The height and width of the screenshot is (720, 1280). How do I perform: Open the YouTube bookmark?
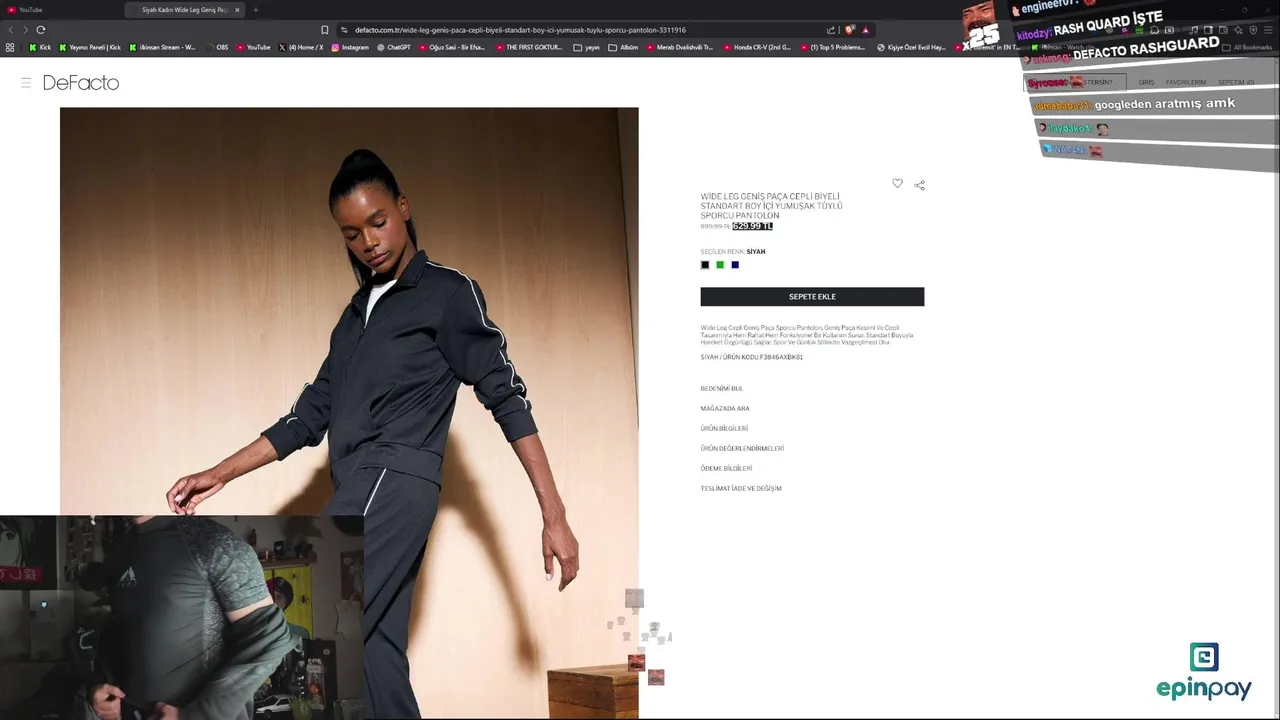coord(253,47)
